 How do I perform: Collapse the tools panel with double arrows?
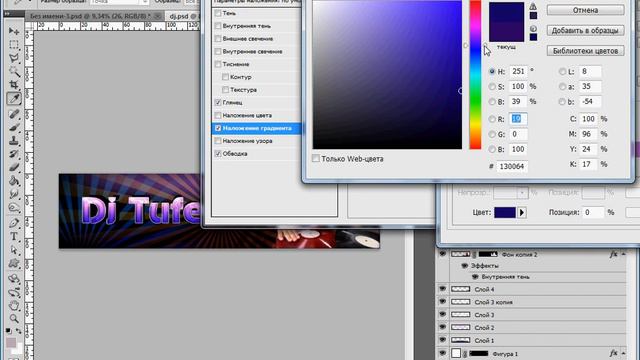(x=7, y=14)
